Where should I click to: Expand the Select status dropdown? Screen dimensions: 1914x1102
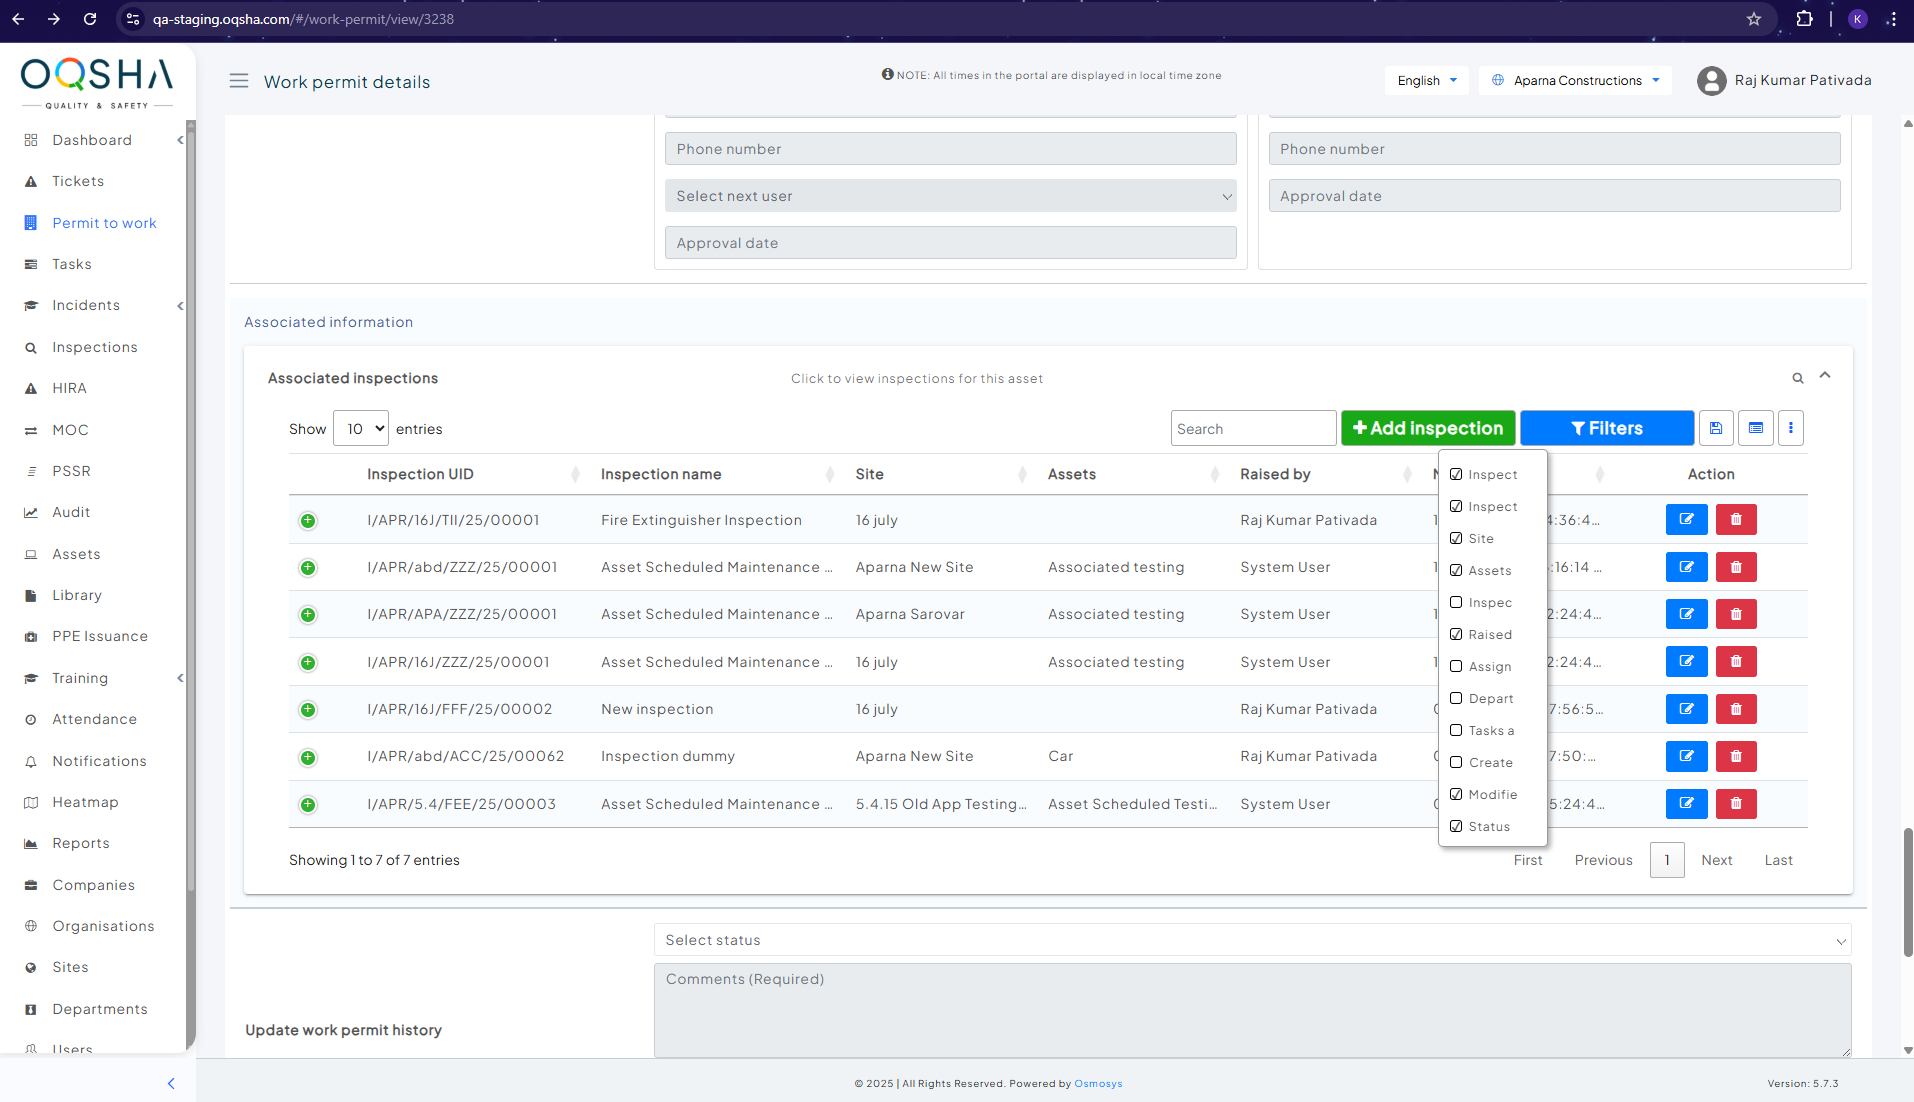pos(1252,940)
